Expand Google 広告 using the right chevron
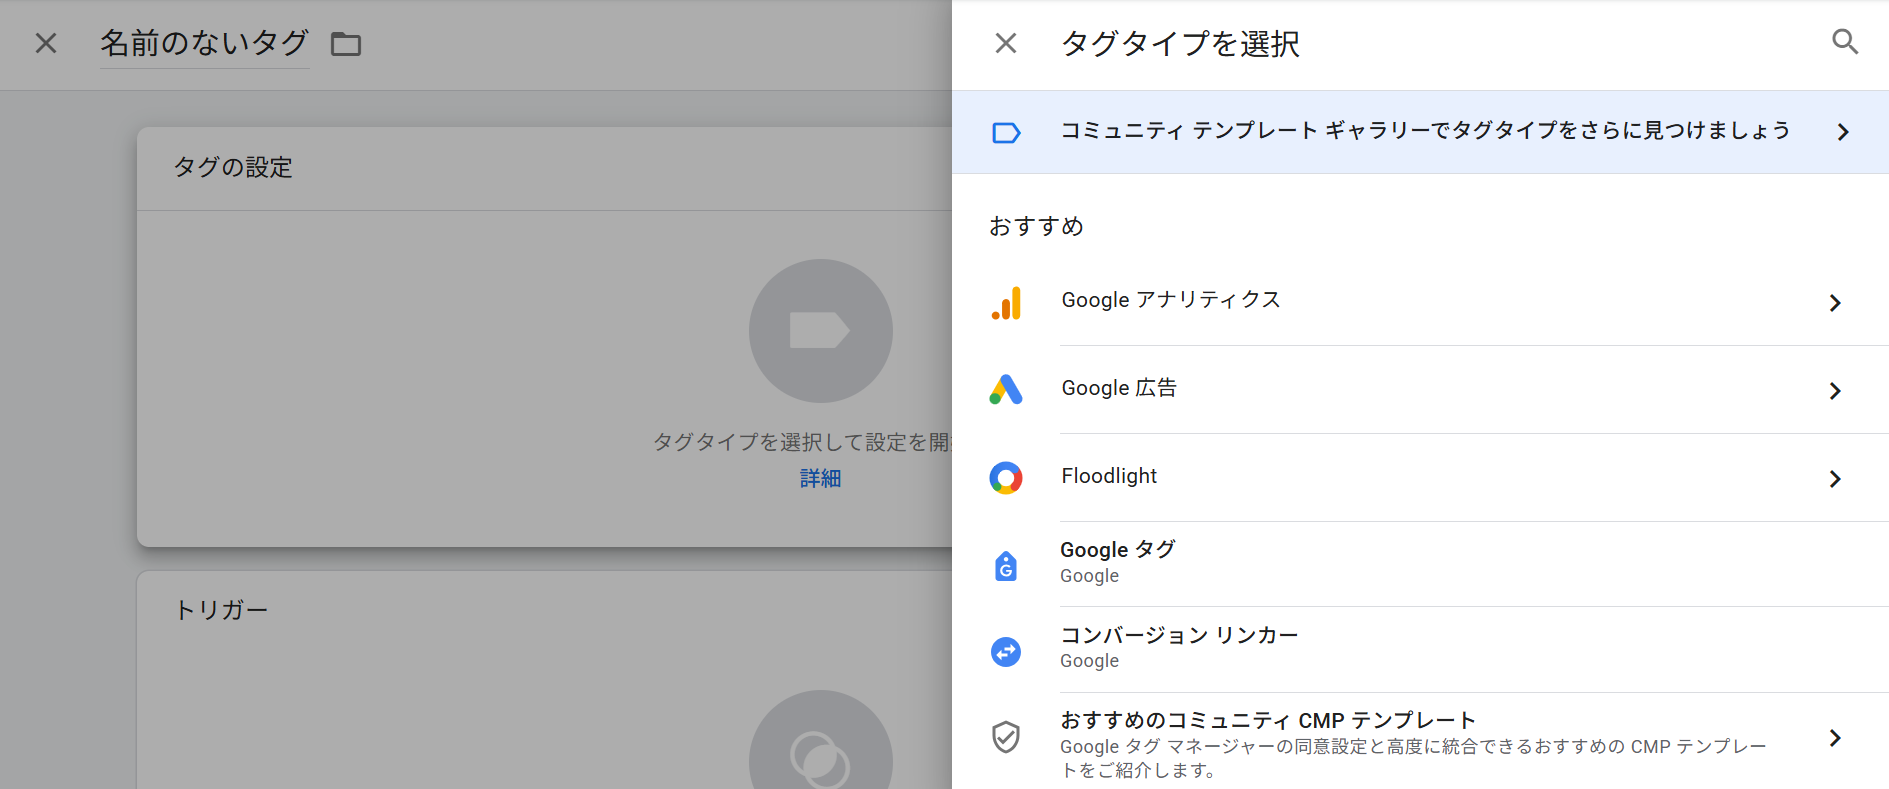This screenshot has height=789, width=1889. [1834, 391]
